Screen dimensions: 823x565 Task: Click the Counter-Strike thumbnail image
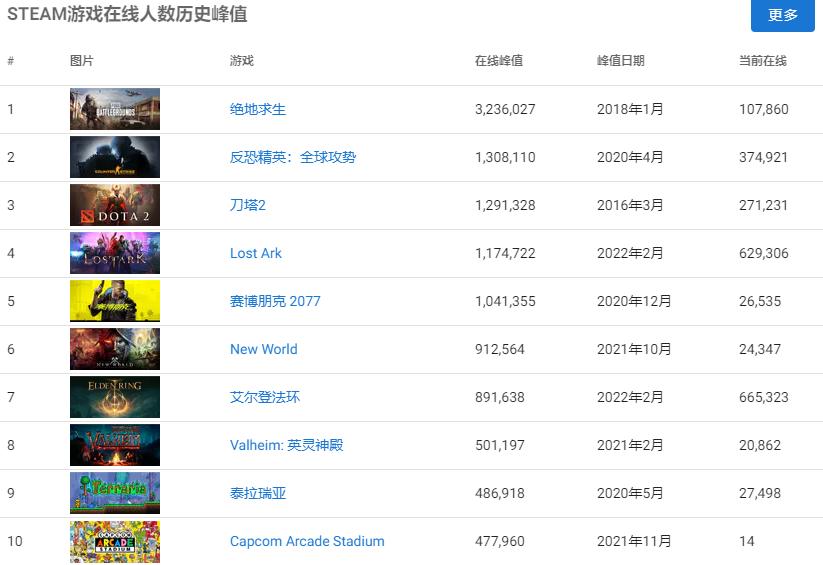pos(115,157)
